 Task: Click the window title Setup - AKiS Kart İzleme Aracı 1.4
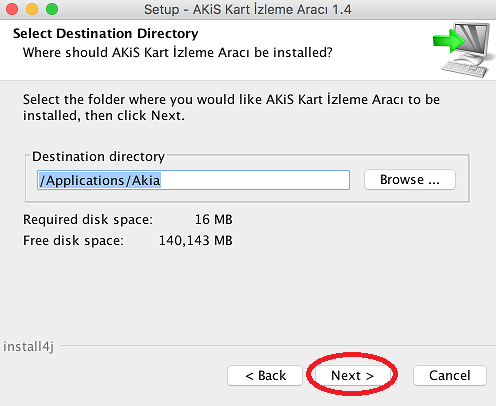pos(248,9)
